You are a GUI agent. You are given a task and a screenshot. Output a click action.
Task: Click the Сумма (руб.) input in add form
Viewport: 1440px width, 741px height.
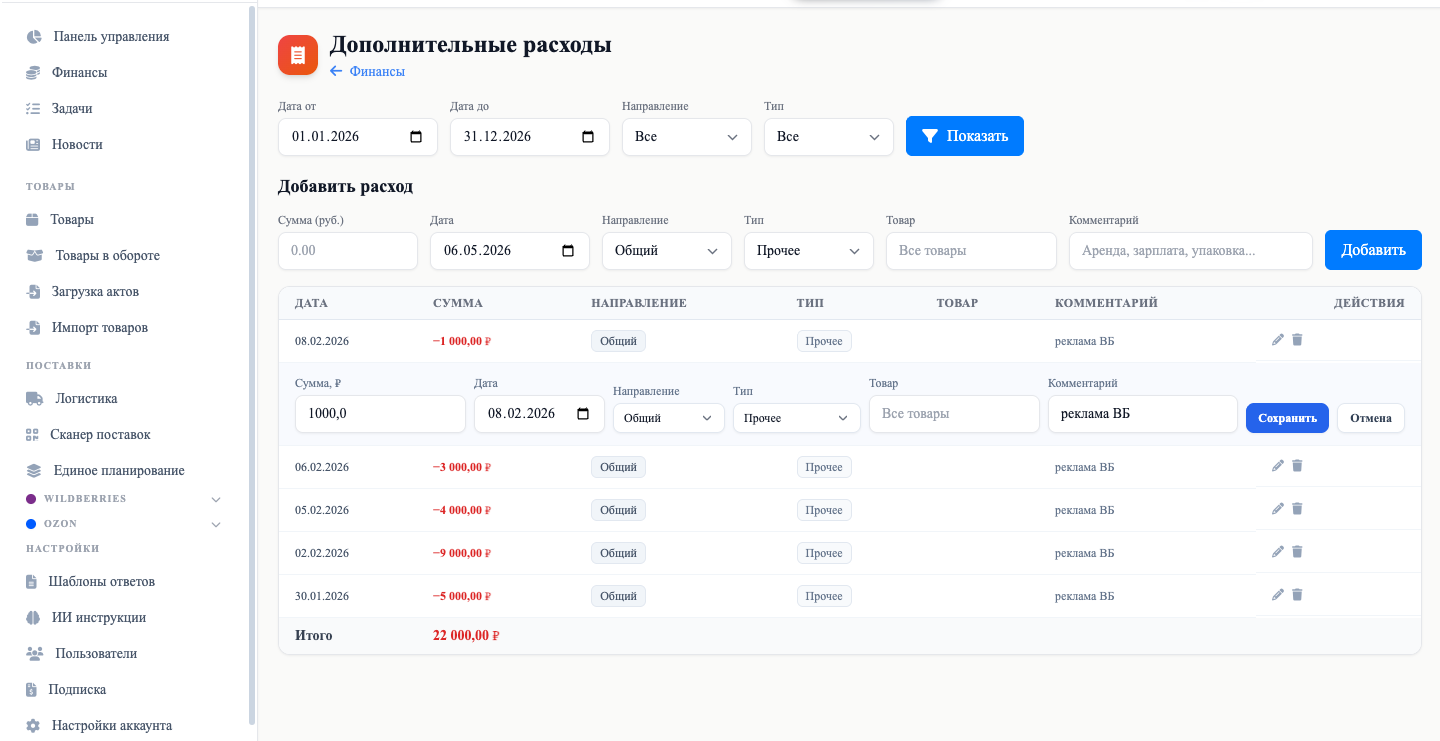(348, 251)
